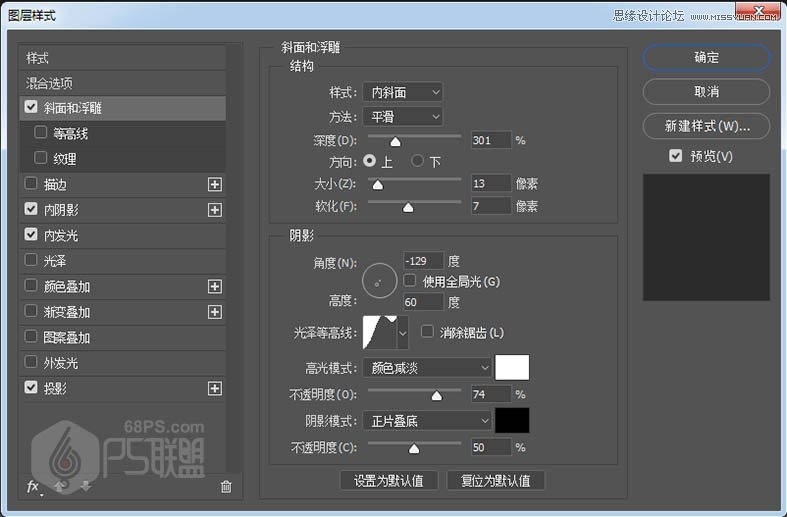Click the move effect down arrow
The height and width of the screenshot is (517, 787).
(86, 486)
